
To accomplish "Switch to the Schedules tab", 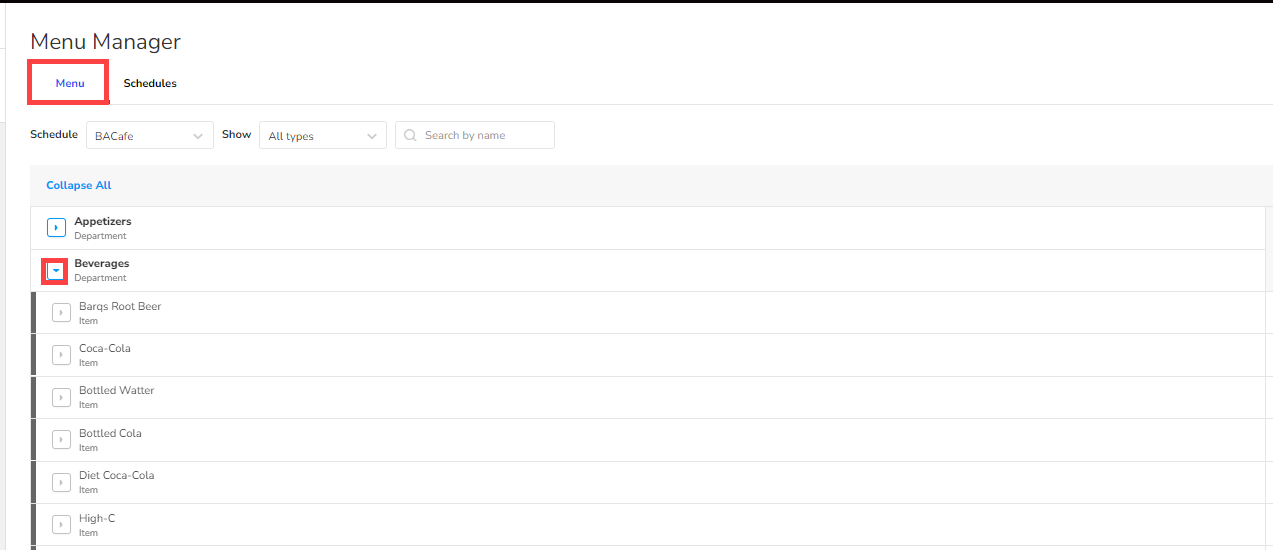I will point(150,83).
